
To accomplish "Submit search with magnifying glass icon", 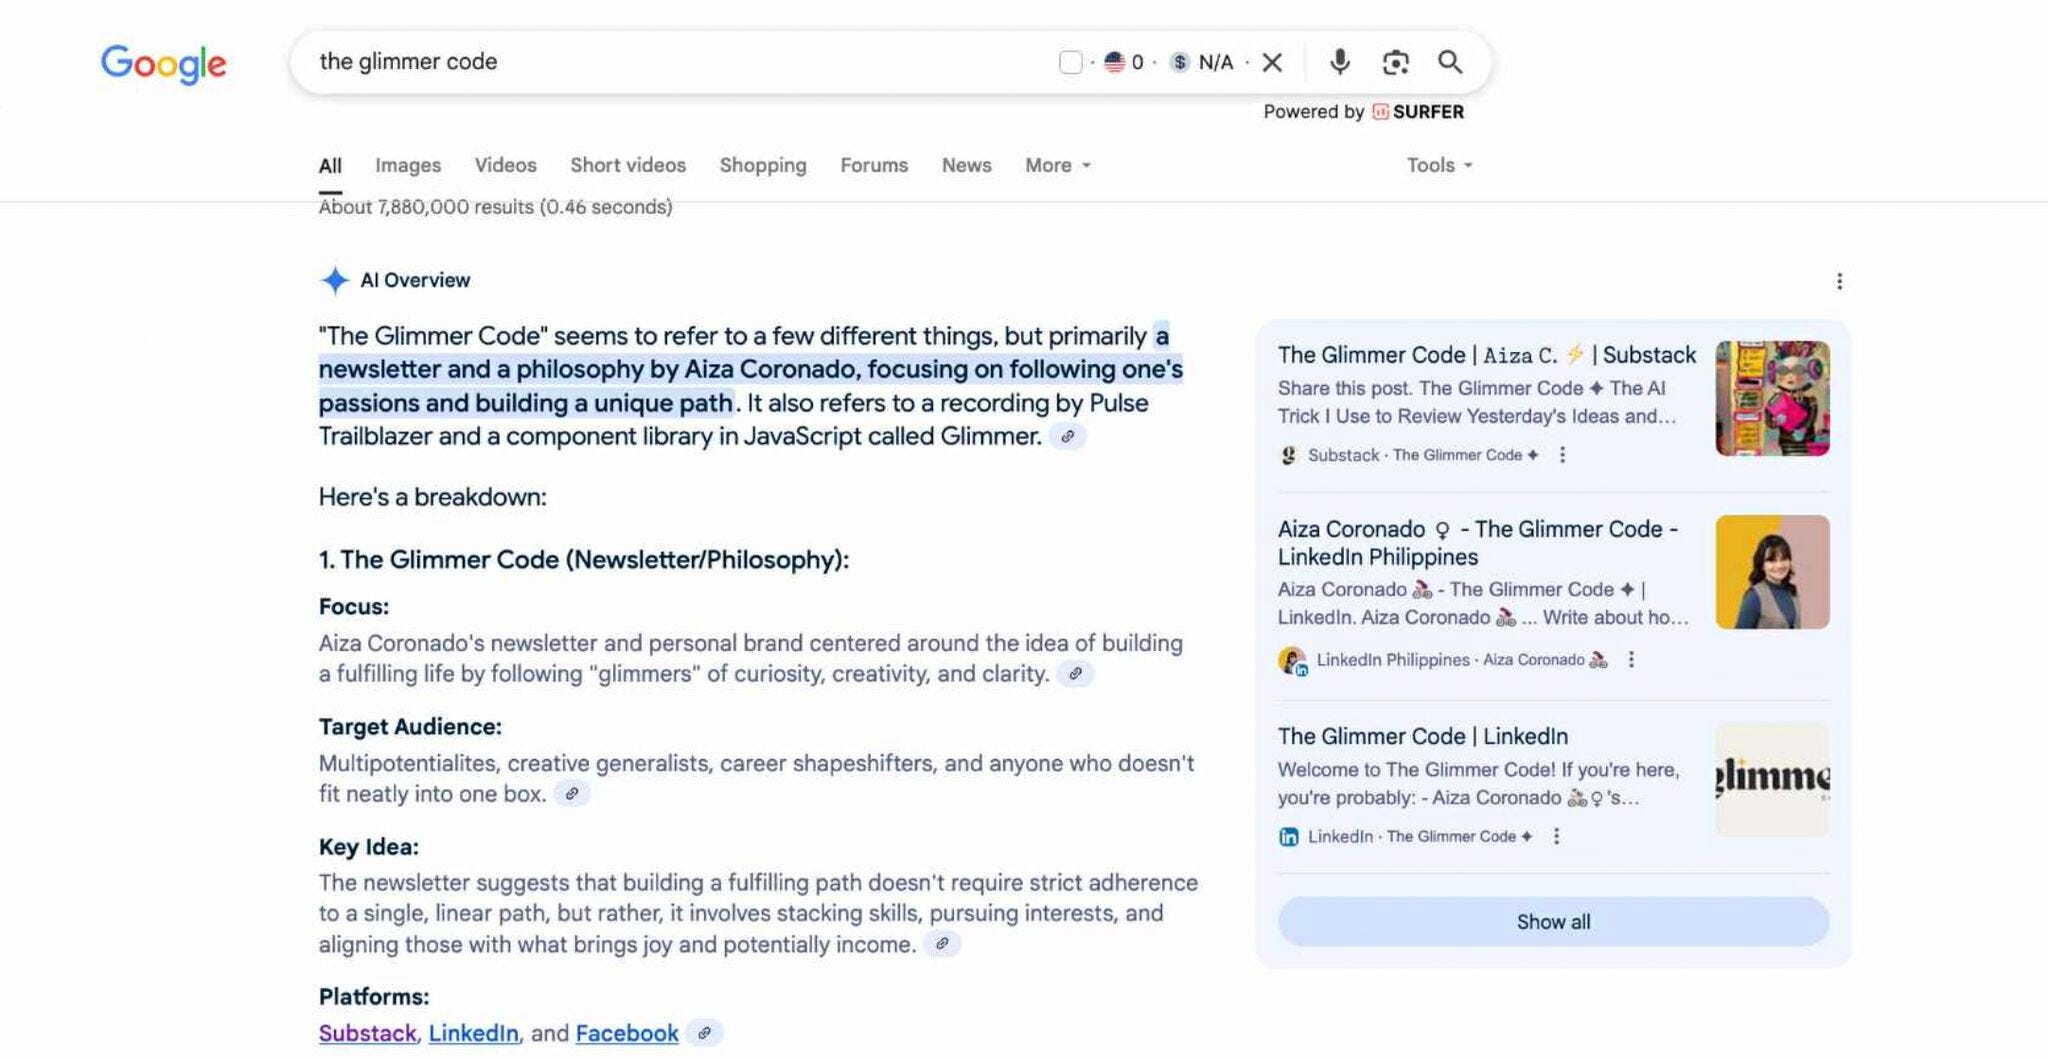I will (x=1450, y=62).
